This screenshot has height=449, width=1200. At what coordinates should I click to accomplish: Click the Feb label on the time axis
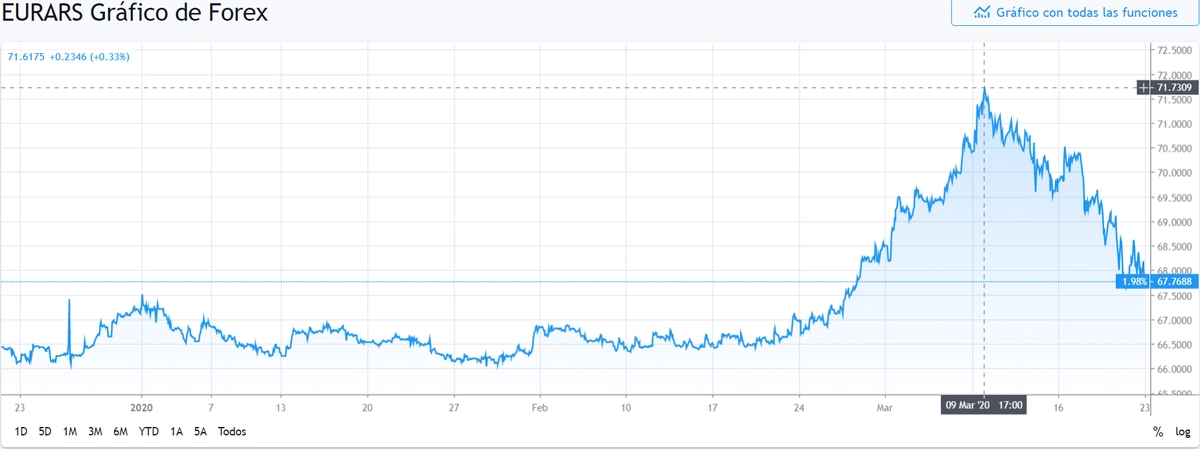[x=540, y=407]
